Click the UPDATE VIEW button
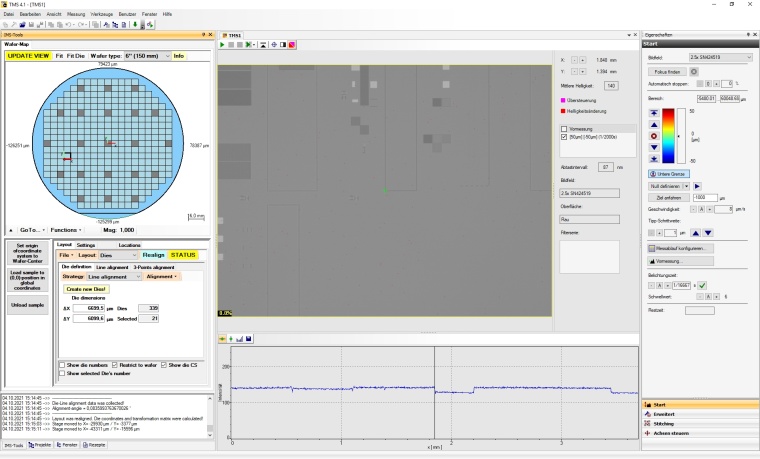The height and width of the screenshot is (459, 760). click(27, 56)
